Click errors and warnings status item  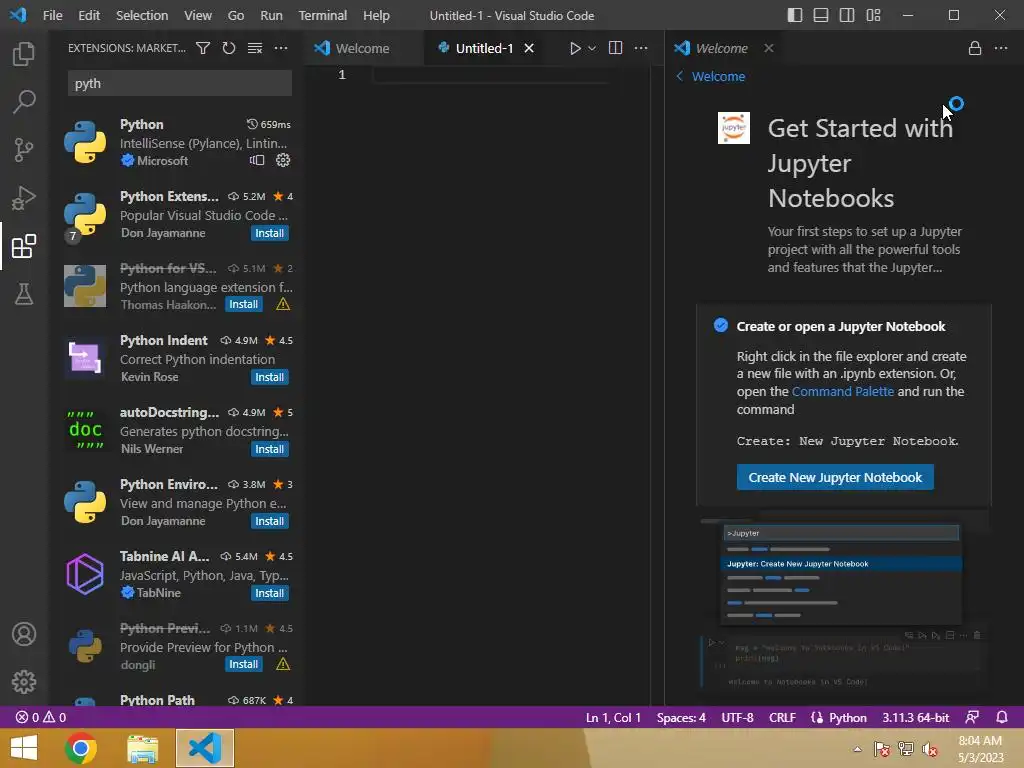point(40,717)
